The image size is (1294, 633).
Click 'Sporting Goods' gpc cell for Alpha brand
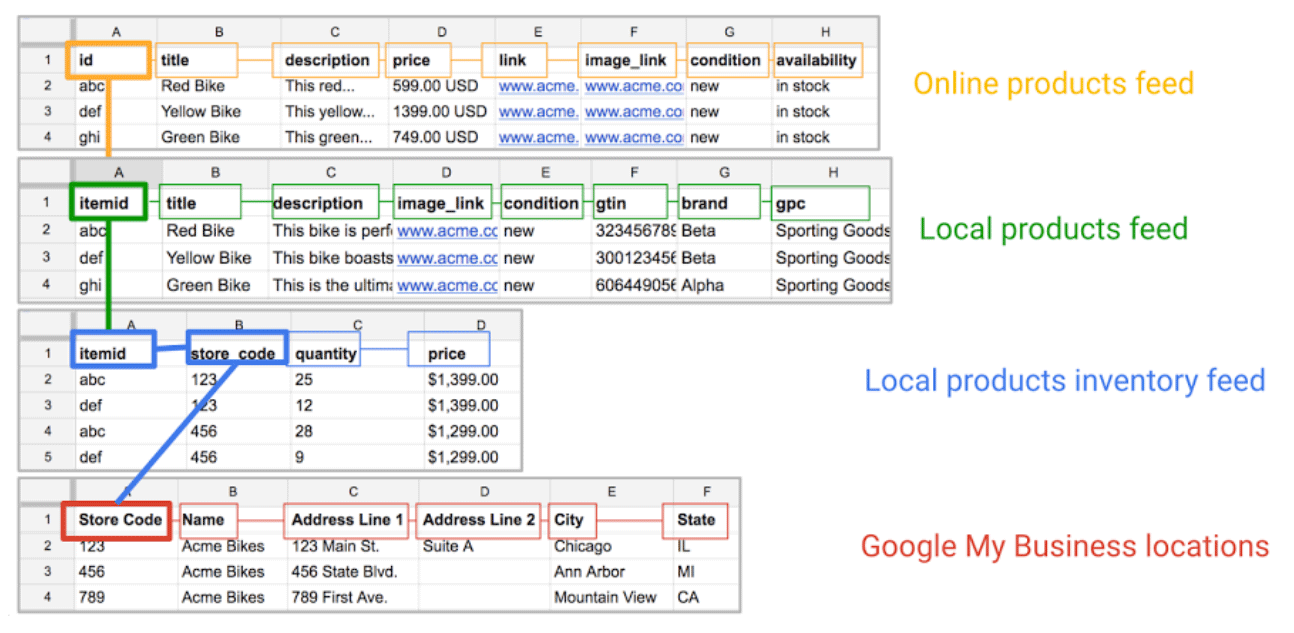[x=832, y=285]
